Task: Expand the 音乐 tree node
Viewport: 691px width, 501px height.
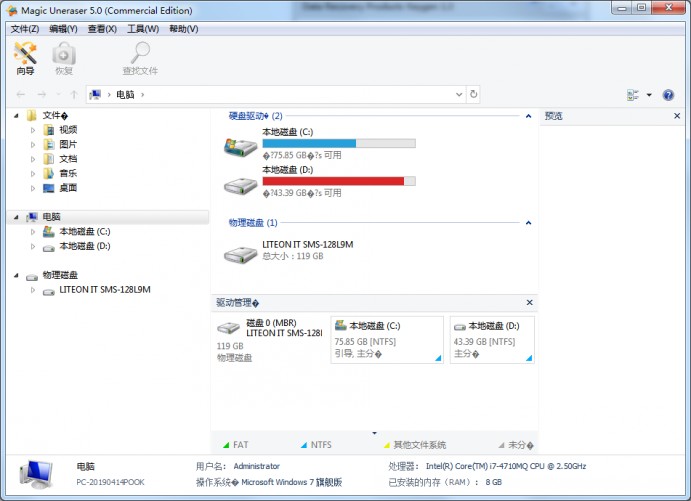Action: [33, 174]
